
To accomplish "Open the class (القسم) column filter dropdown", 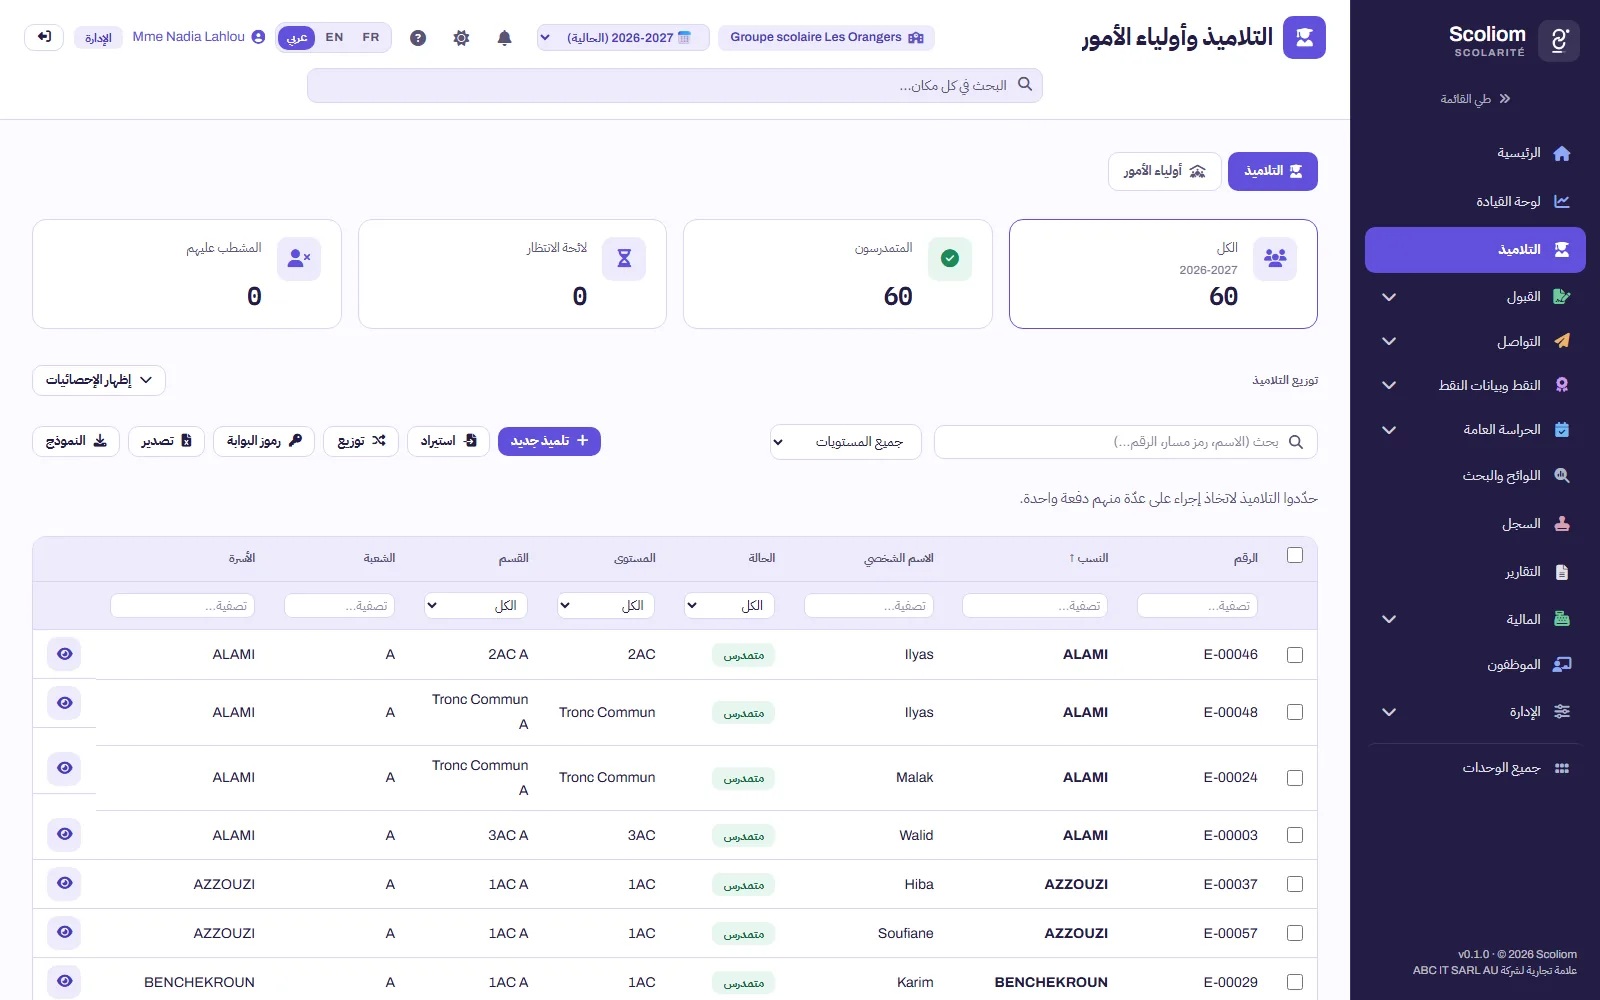I will (476, 605).
